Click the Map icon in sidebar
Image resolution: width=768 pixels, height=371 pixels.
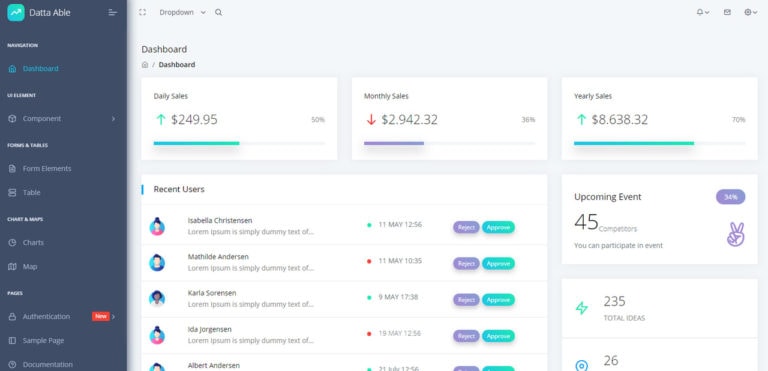tap(12, 267)
